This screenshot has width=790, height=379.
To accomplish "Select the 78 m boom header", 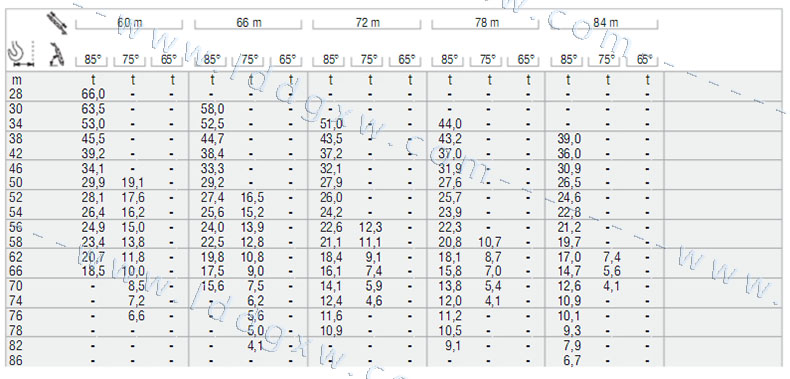I will pos(486,23).
